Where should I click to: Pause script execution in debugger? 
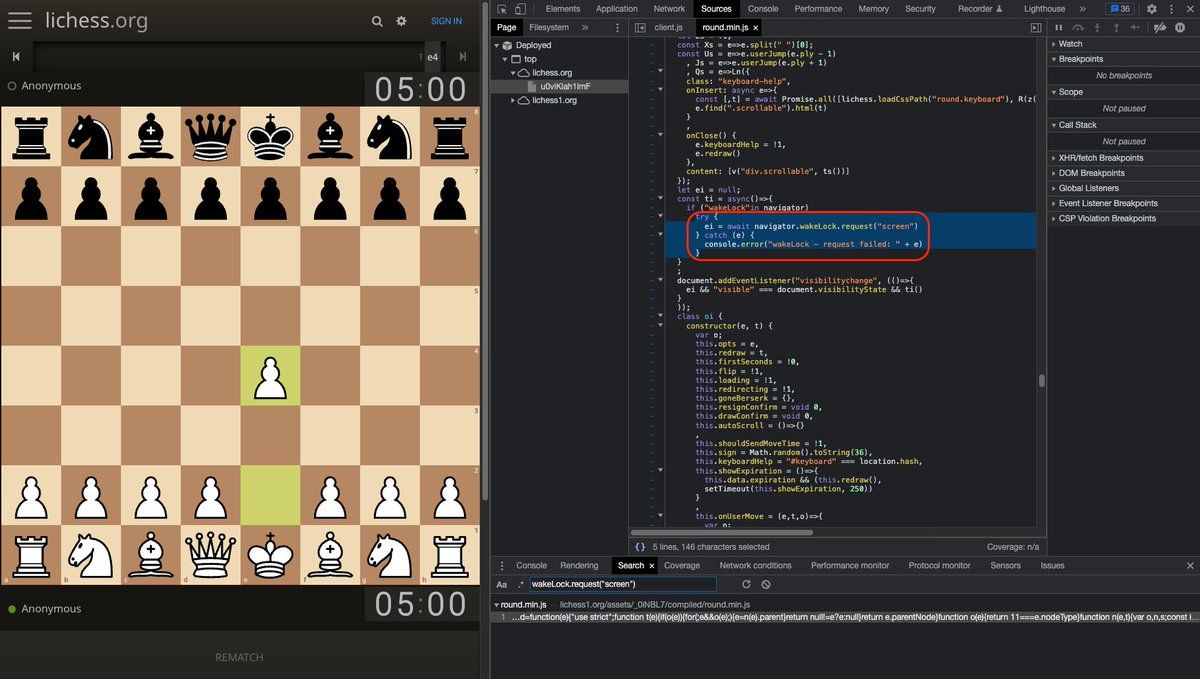click(1059, 28)
